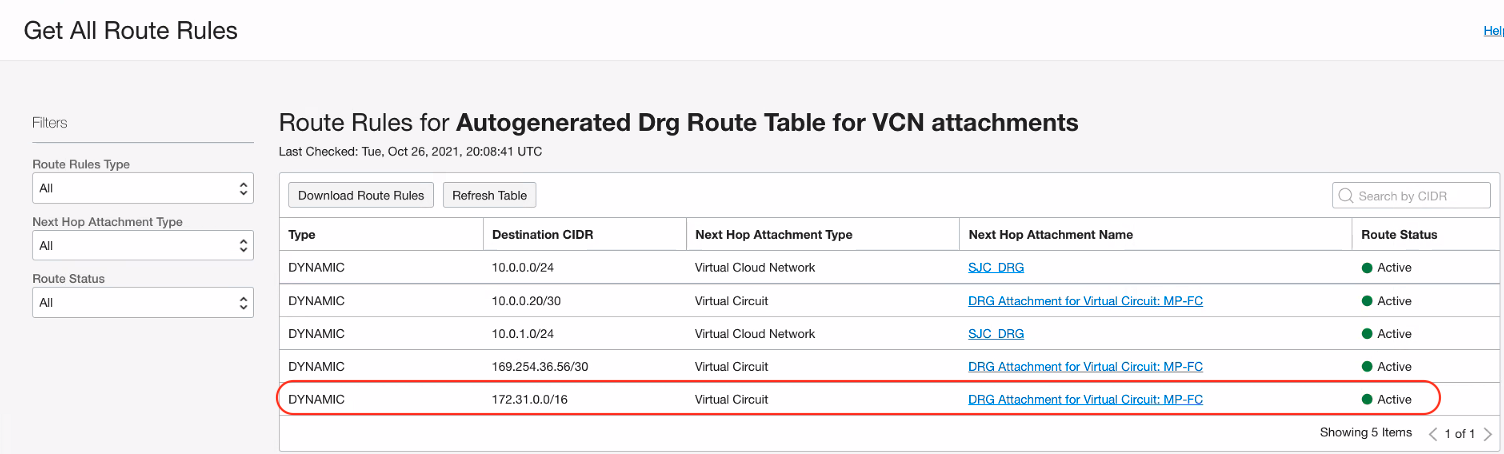Open DRG Attachment link for 10.0.0.20/30
This screenshot has width=1504, height=454.
[x=1085, y=301]
